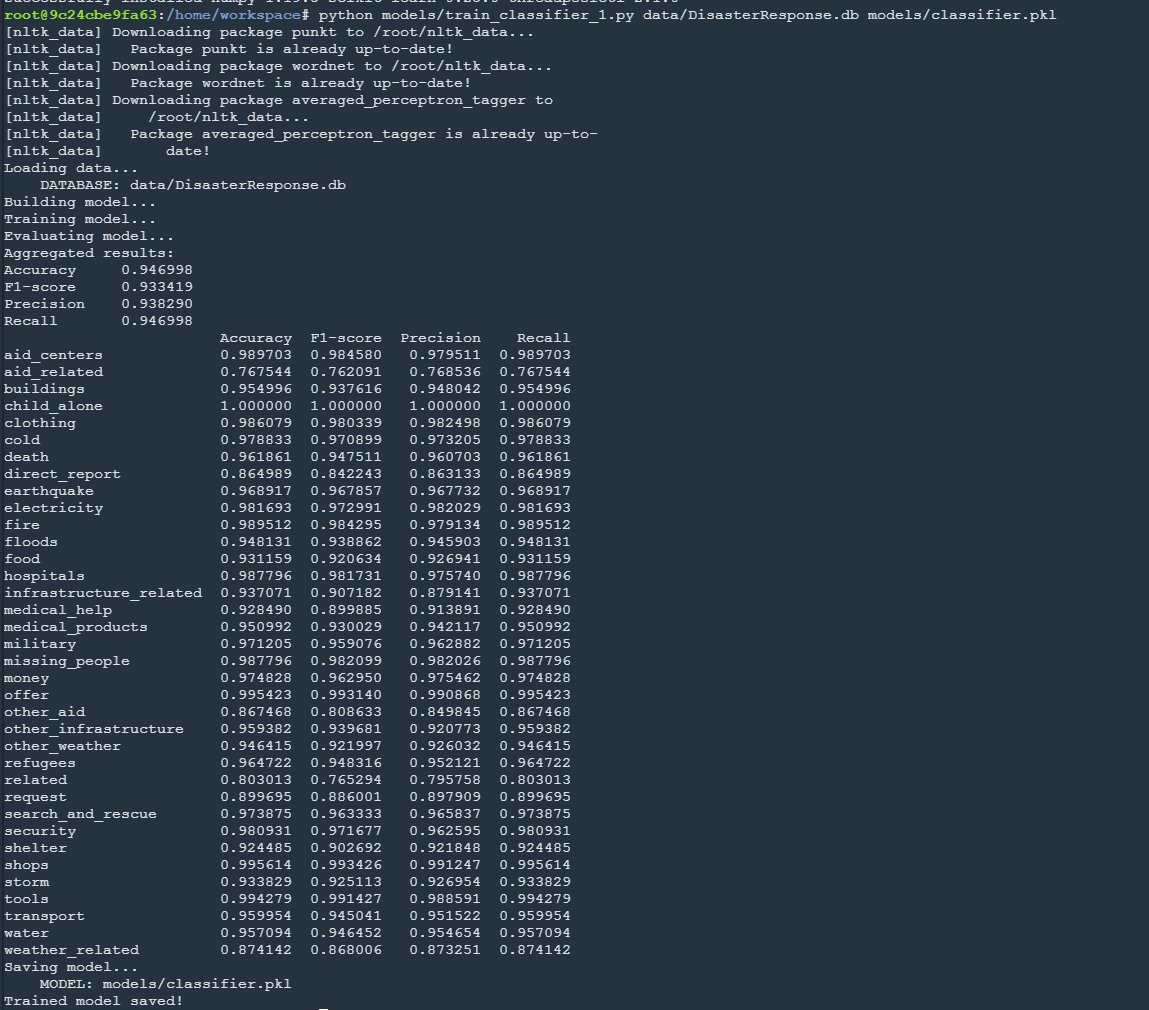Click the 'Building model...' line
The height and width of the screenshot is (1010, 1149).
click(79, 202)
